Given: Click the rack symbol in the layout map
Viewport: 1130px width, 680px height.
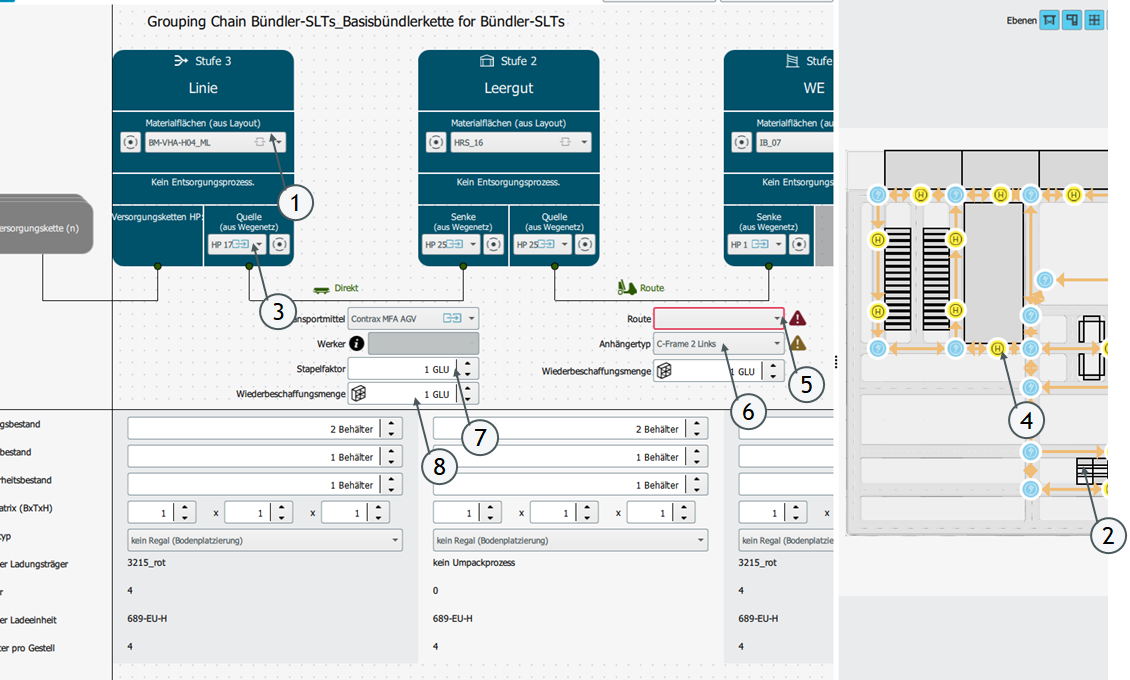Looking at the screenshot, I should [1091, 472].
